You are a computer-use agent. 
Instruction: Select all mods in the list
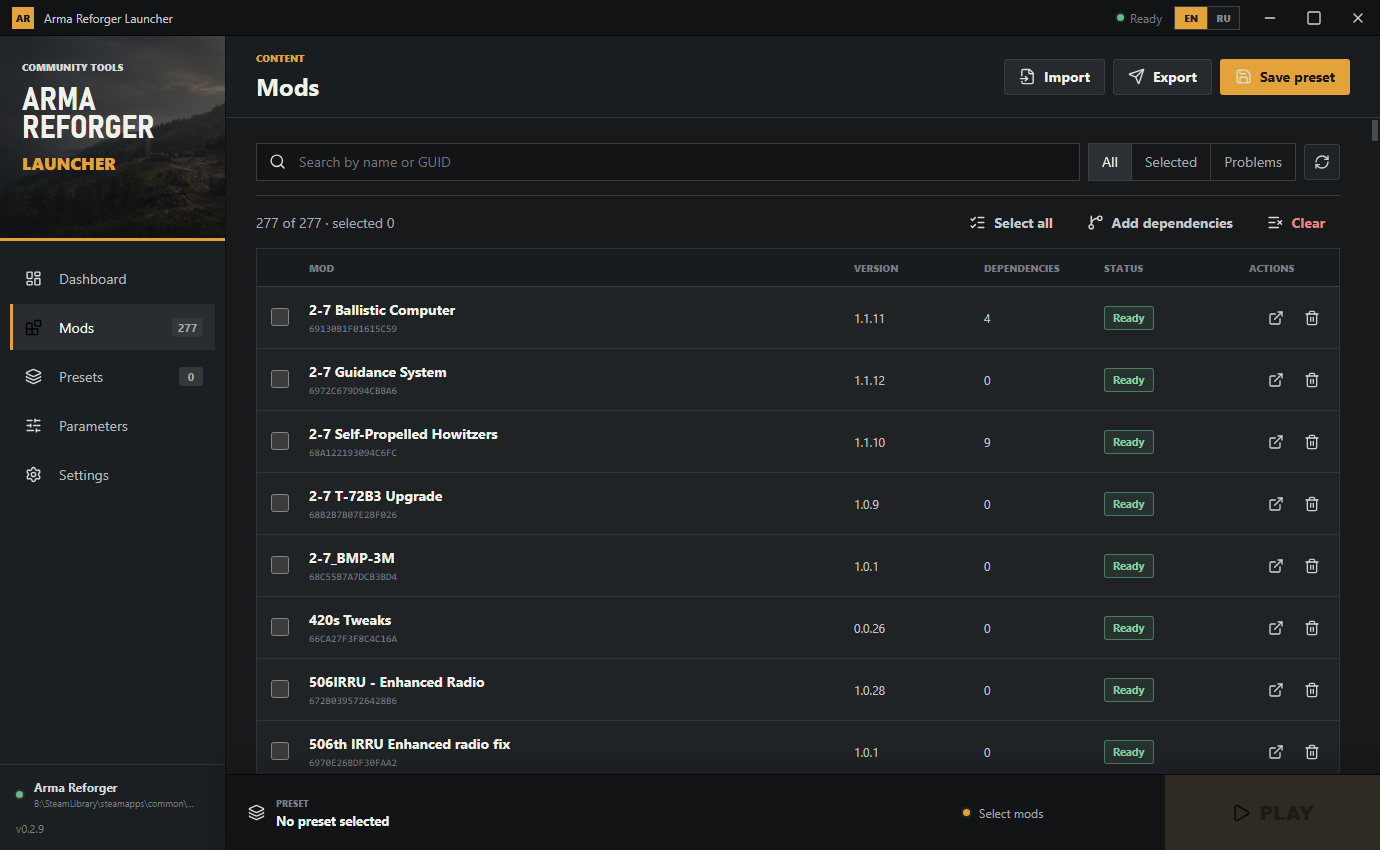tap(1011, 223)
